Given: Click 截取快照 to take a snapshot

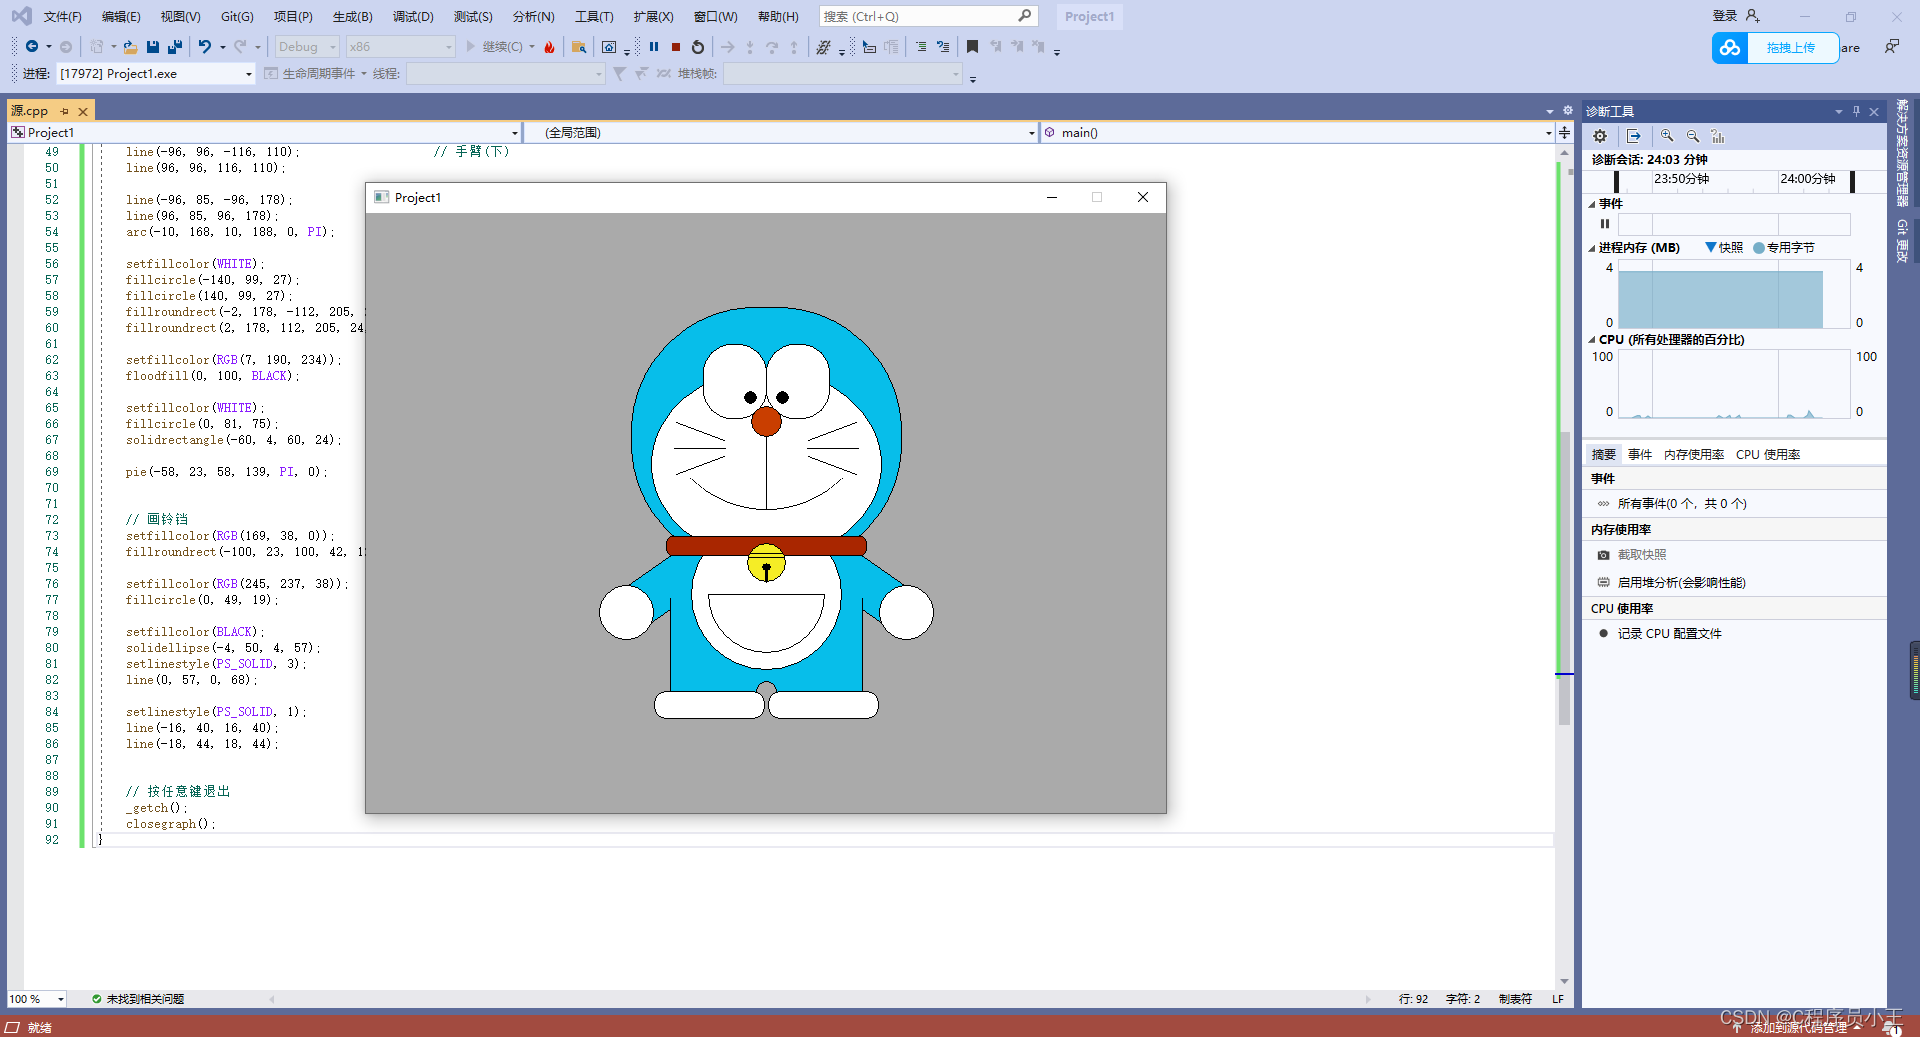Looking at the screenshot, I should pyautogui.click(x=1642, y=554).
